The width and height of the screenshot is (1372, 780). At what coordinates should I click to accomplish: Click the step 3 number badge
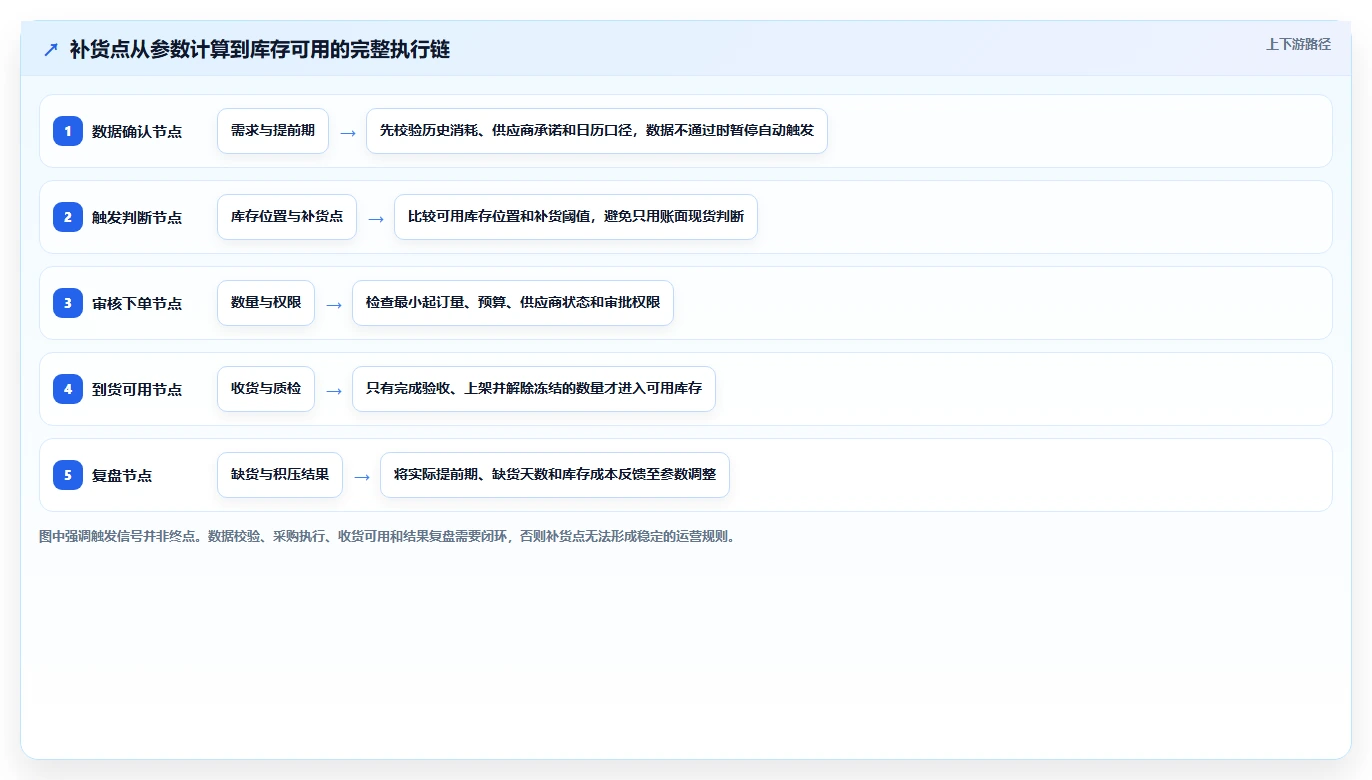tap(68, 303)
